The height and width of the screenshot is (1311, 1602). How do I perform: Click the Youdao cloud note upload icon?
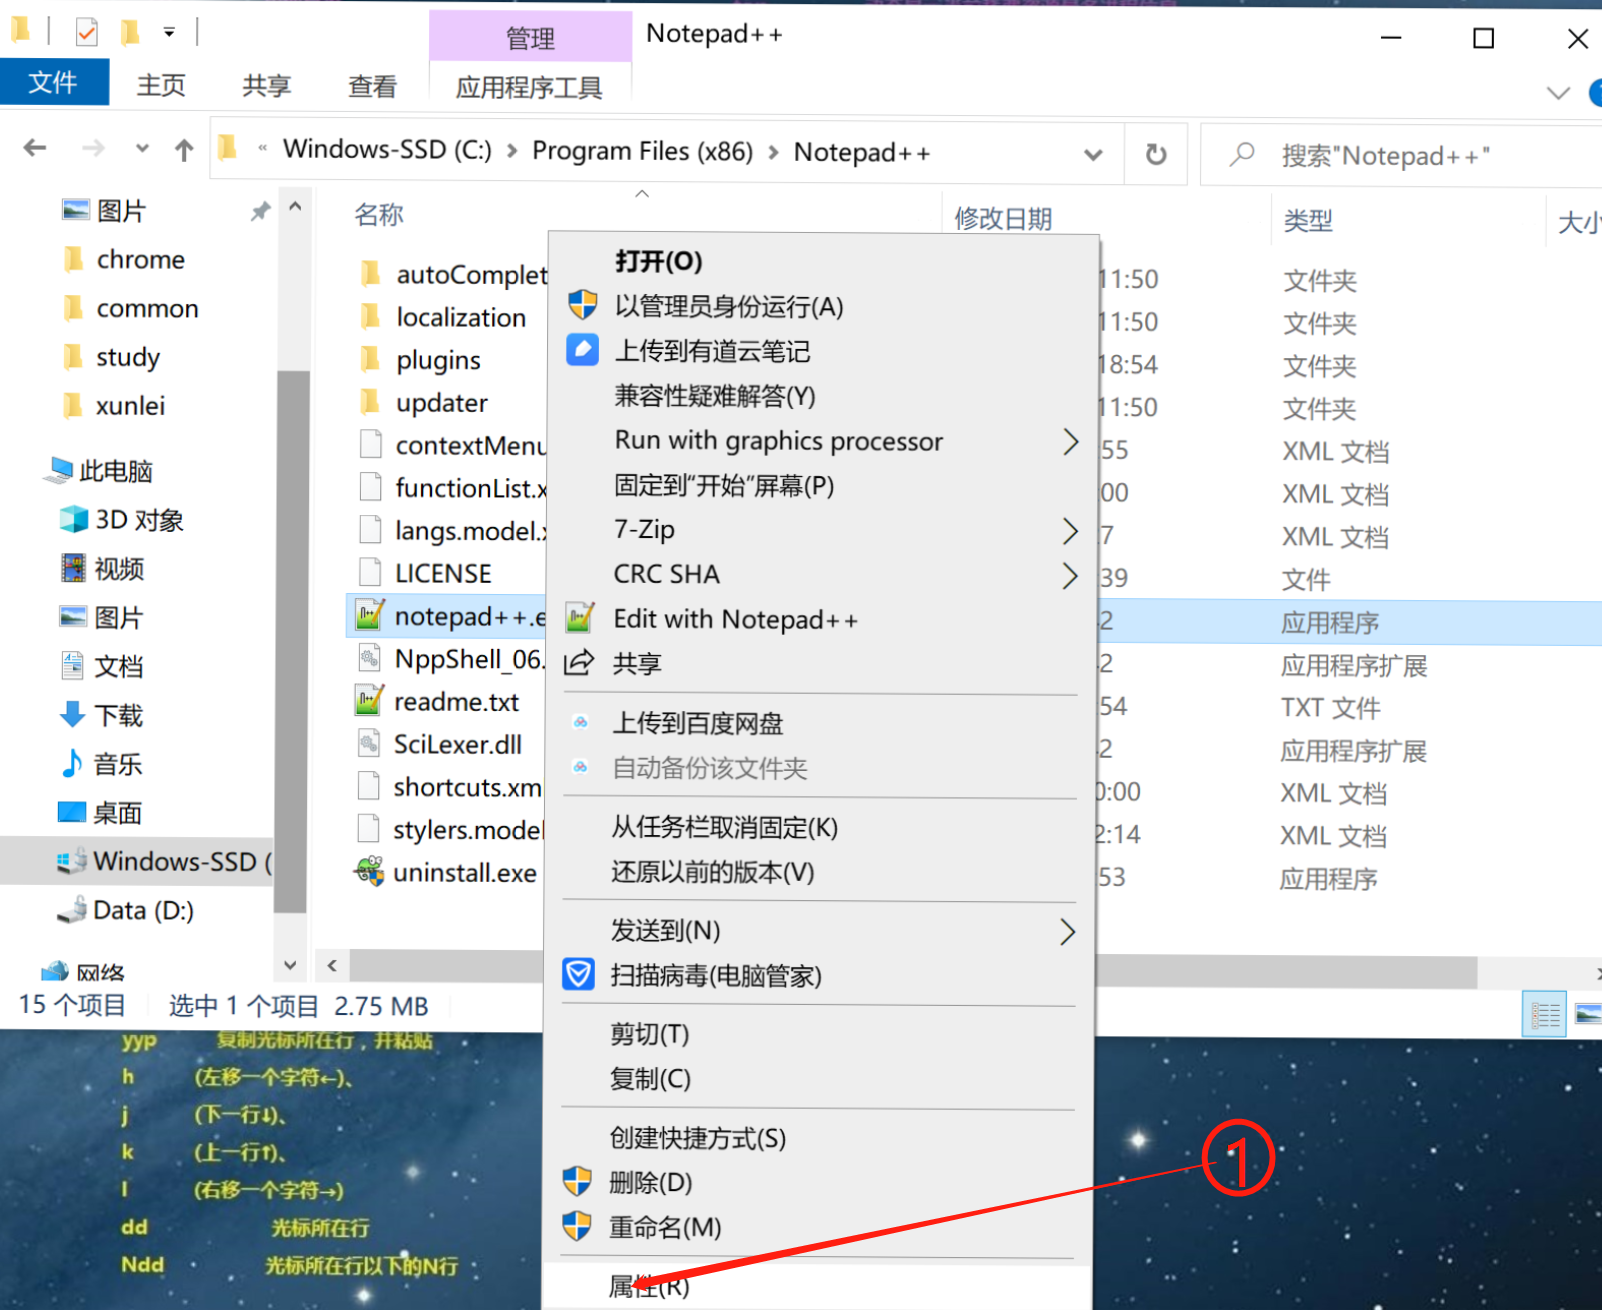tap(582, 350)
